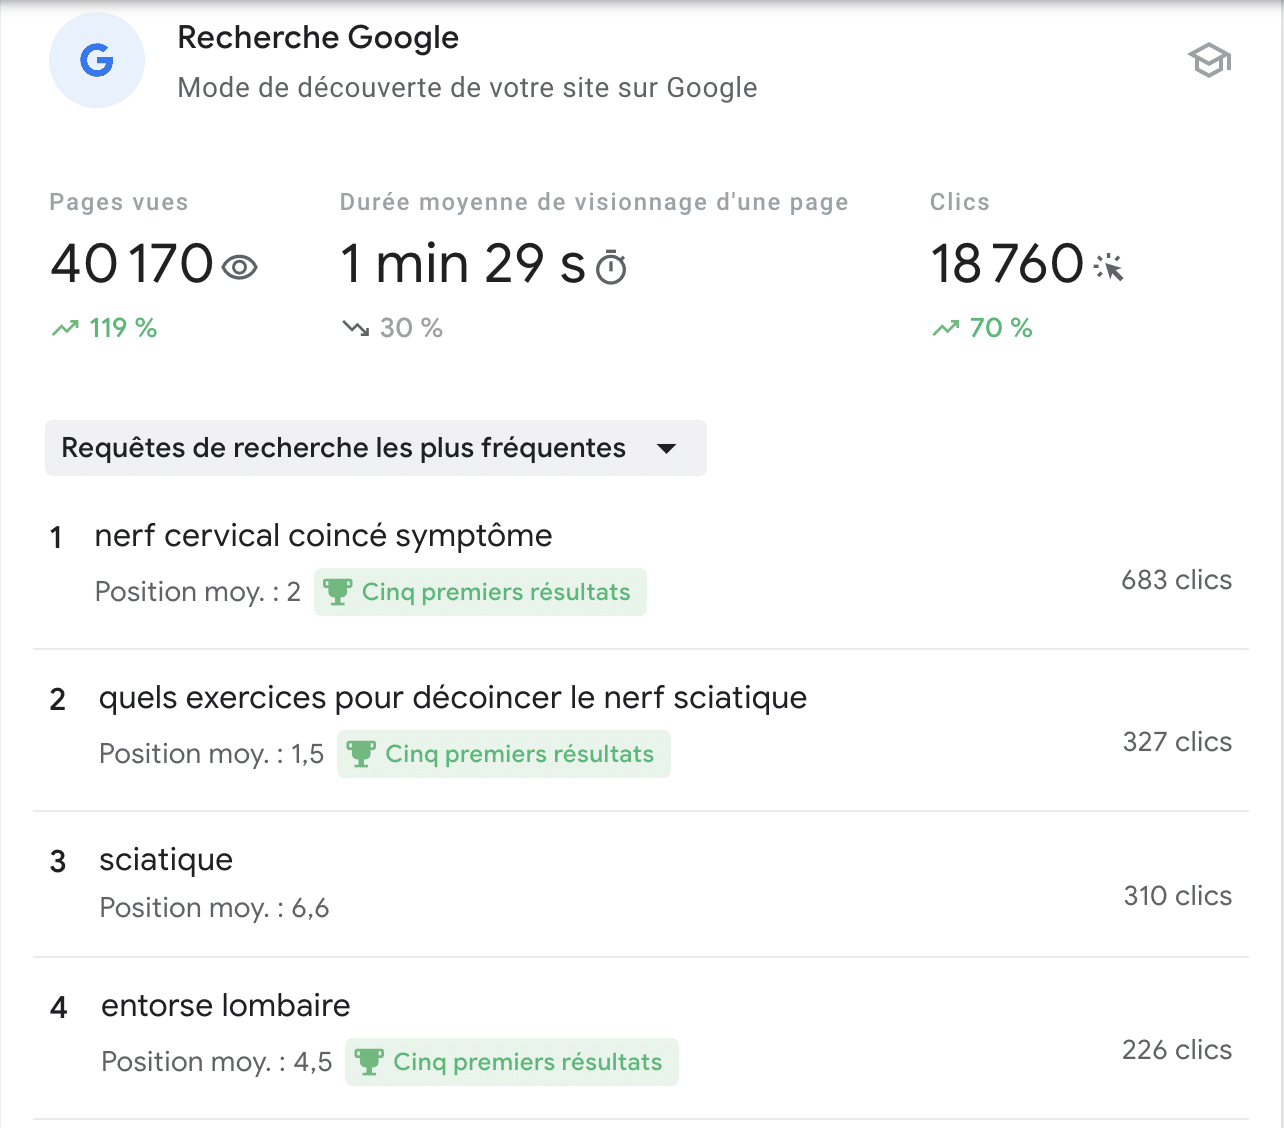Open 'quels exercices pour décoincer le nerf sciatique'

coord(452,698)
